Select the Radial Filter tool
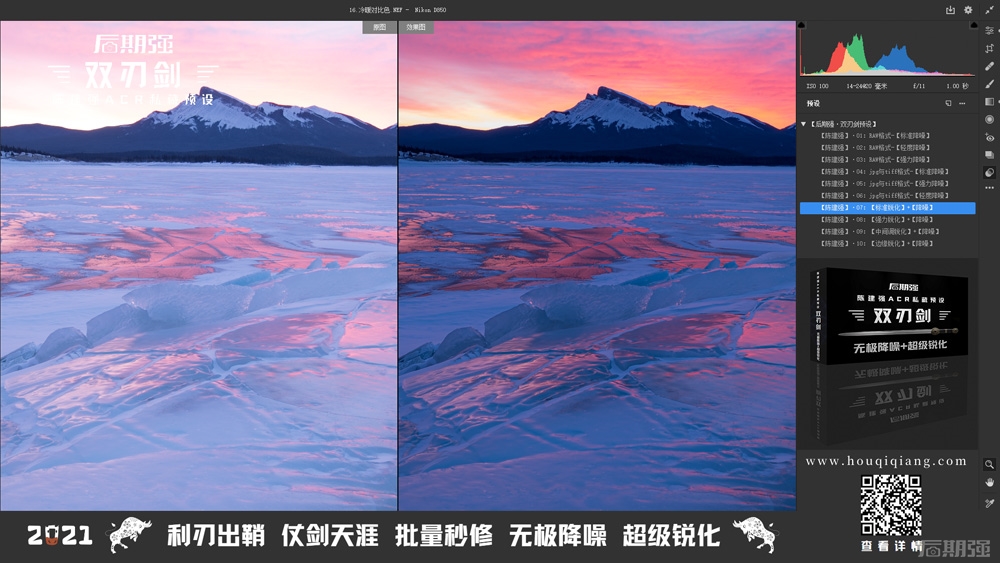The image size is (1000, 563). [989, 120]
